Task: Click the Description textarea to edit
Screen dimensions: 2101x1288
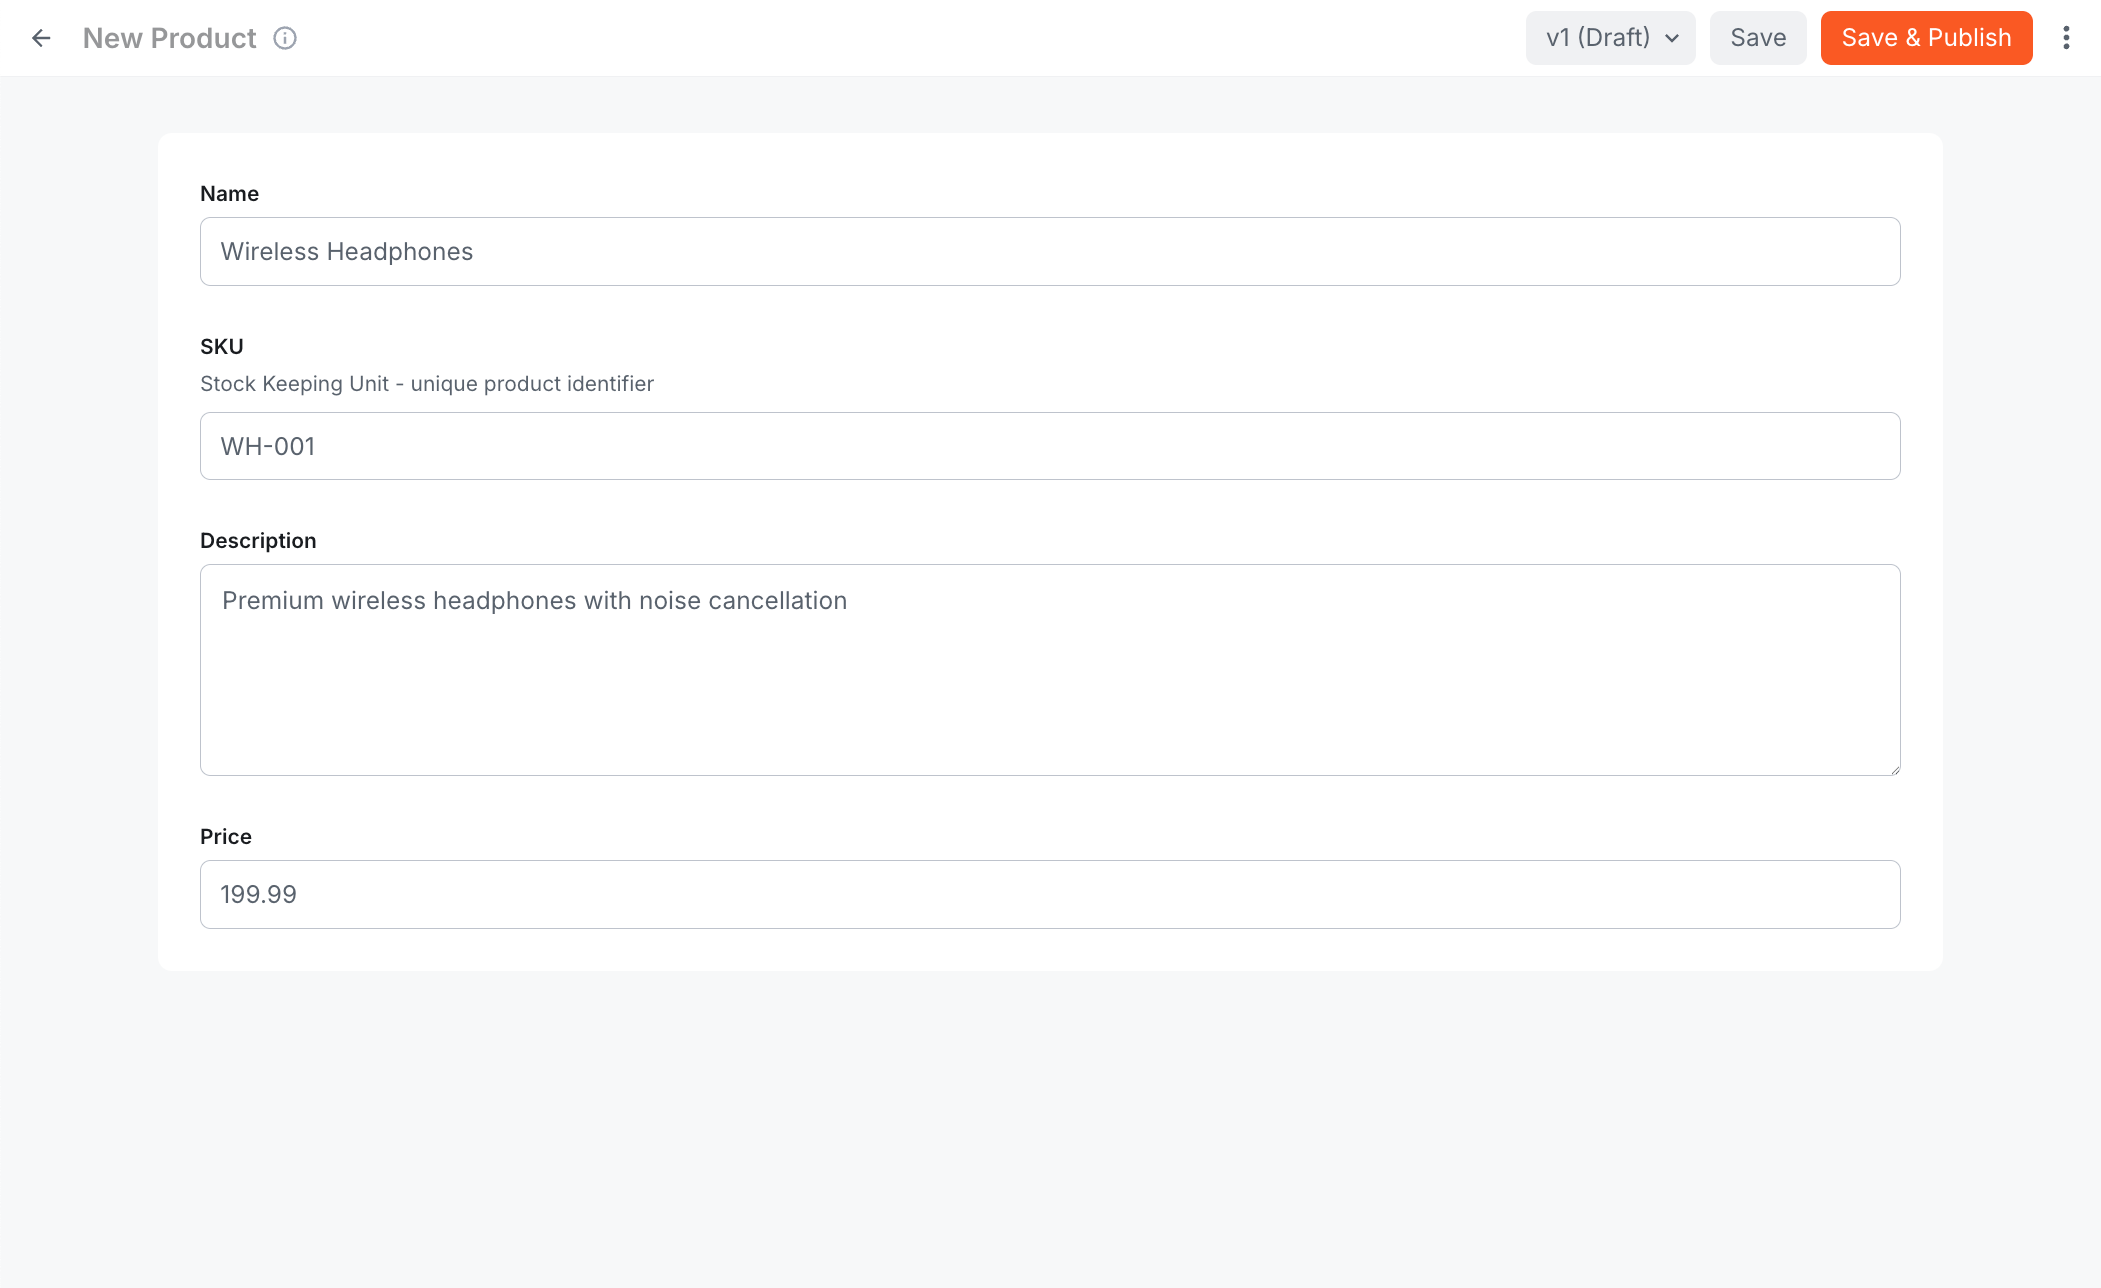Action: tap(1049, 670)
